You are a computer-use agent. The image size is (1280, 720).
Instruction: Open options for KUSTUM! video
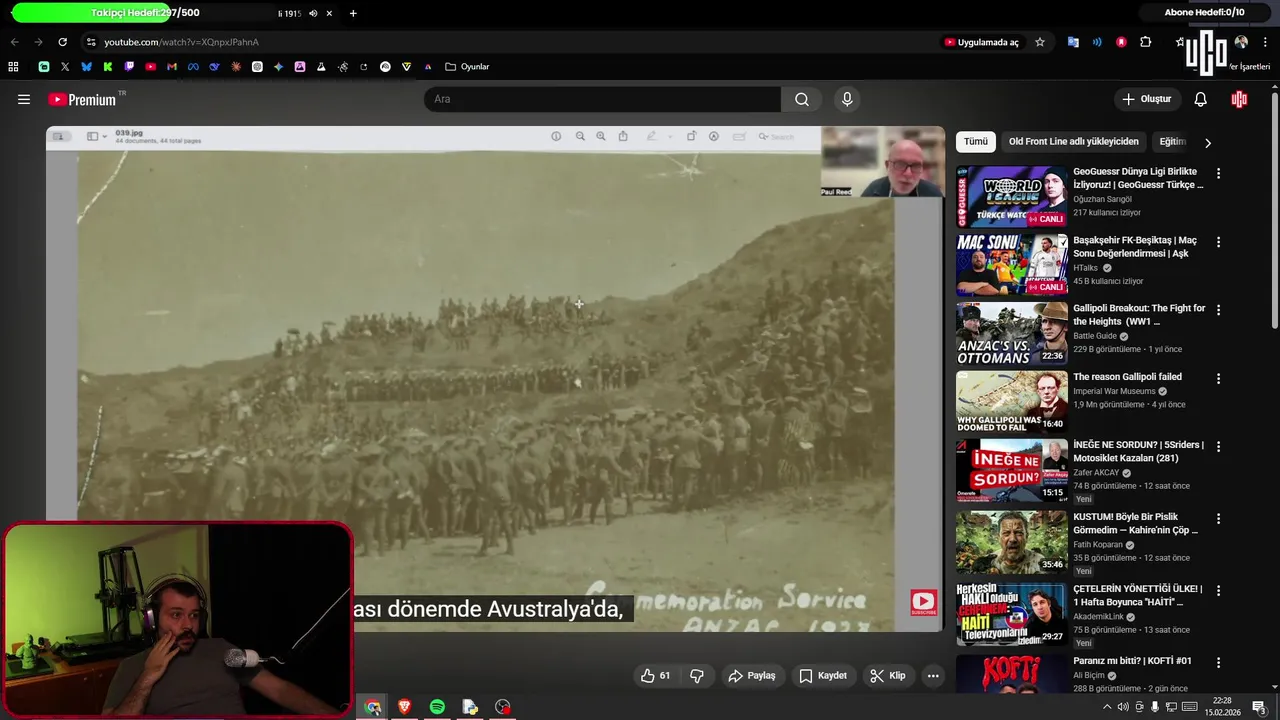(x=1218, y=519)
